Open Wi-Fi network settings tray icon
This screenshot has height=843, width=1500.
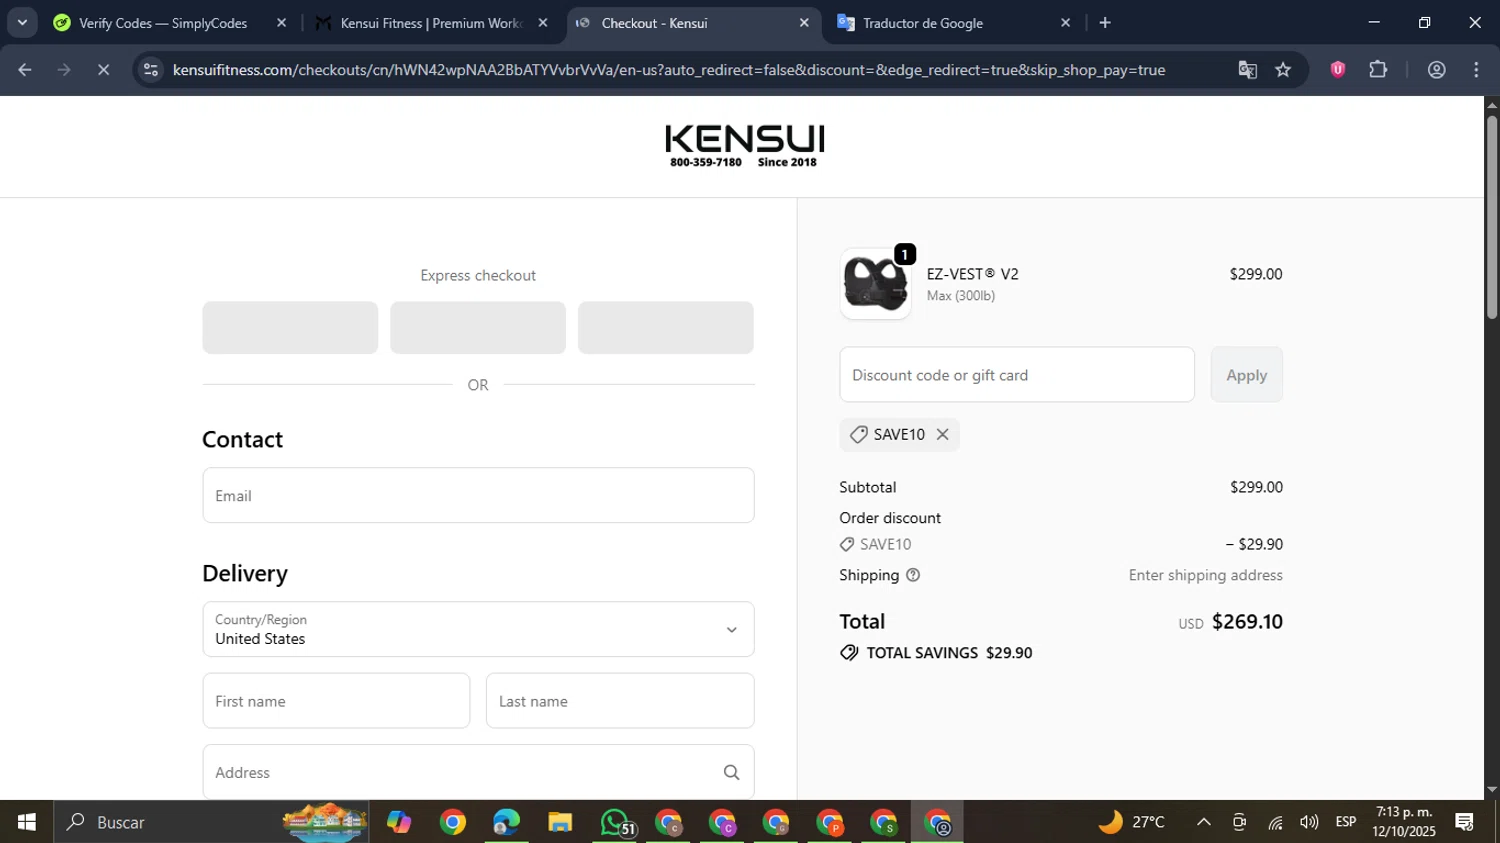click(1275, 822)
